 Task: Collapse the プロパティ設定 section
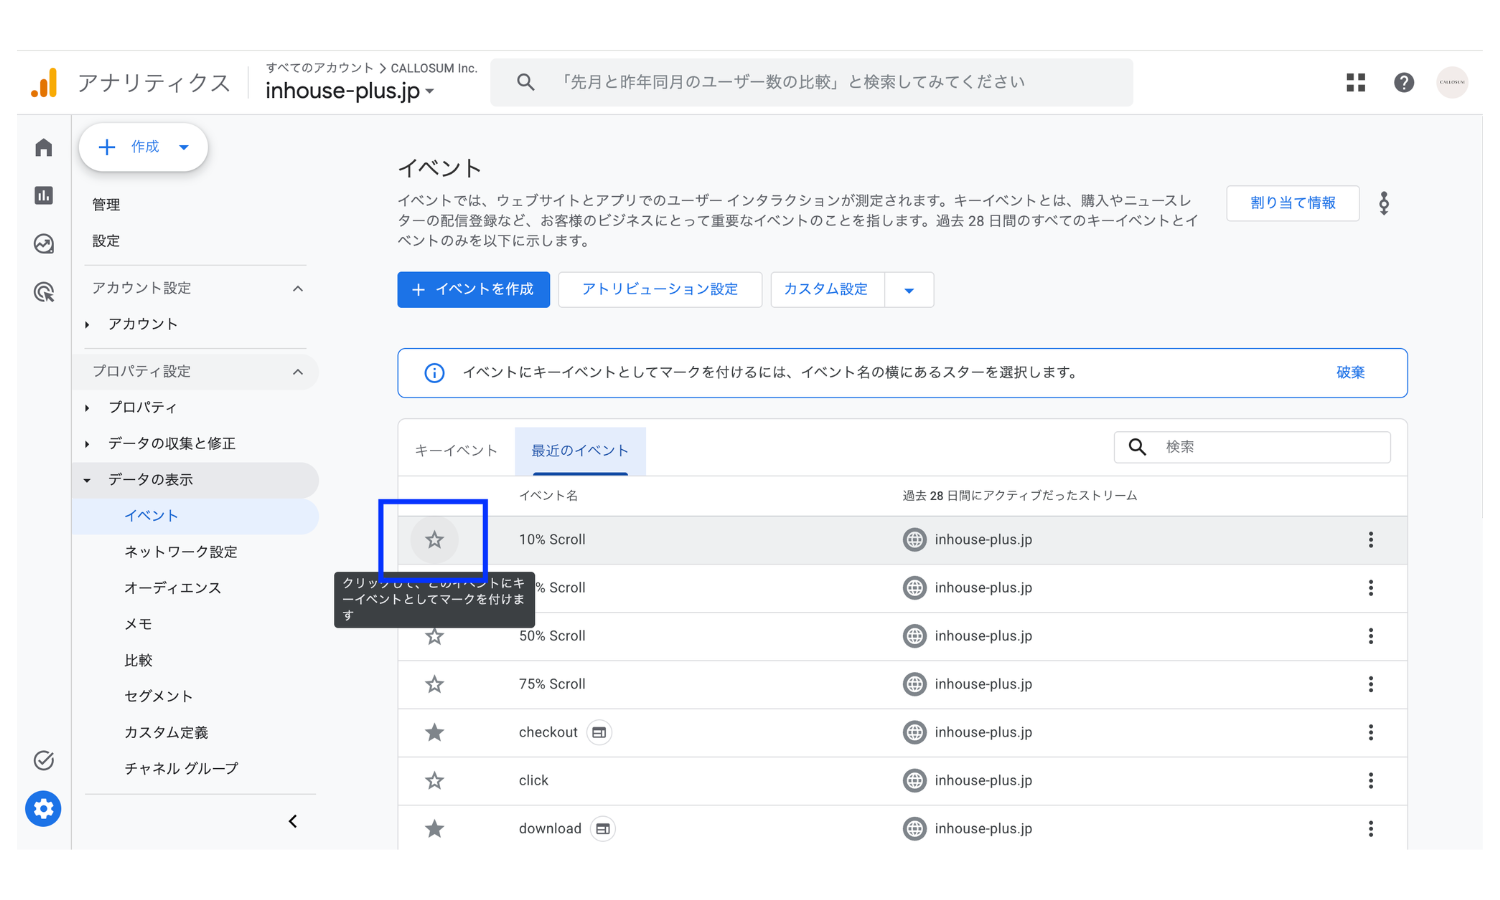tap(297, 372)
